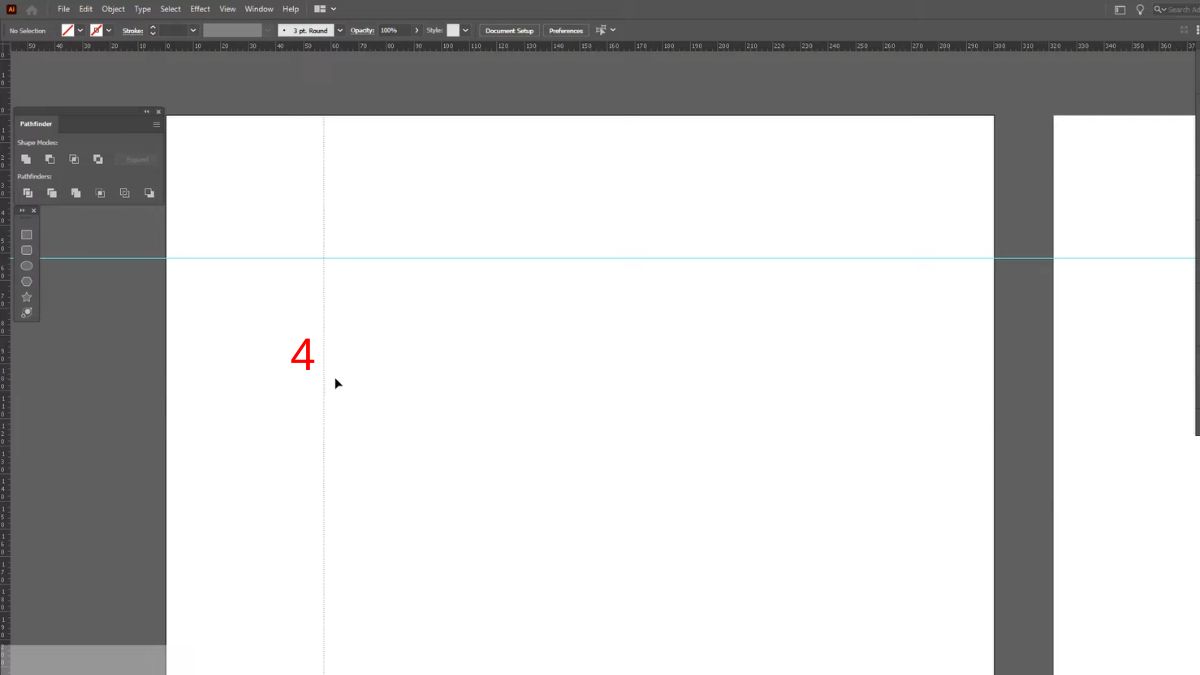
Task: Click the Crop pathfinder icon
Action: click(100, 193)
